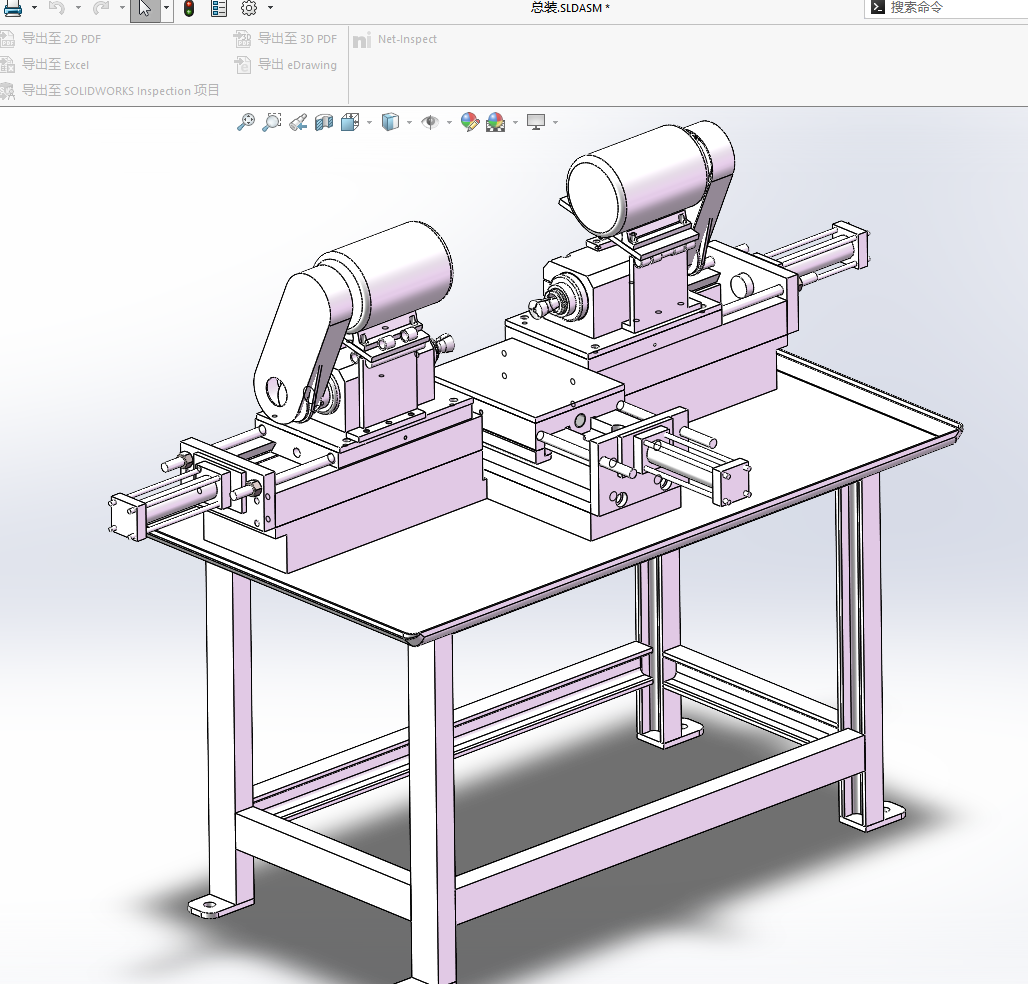Image resolution: width=1028 pixels, height=984 pixels.
Task: Expand the Undo history dropdown
Action: (x=78, y=8)
